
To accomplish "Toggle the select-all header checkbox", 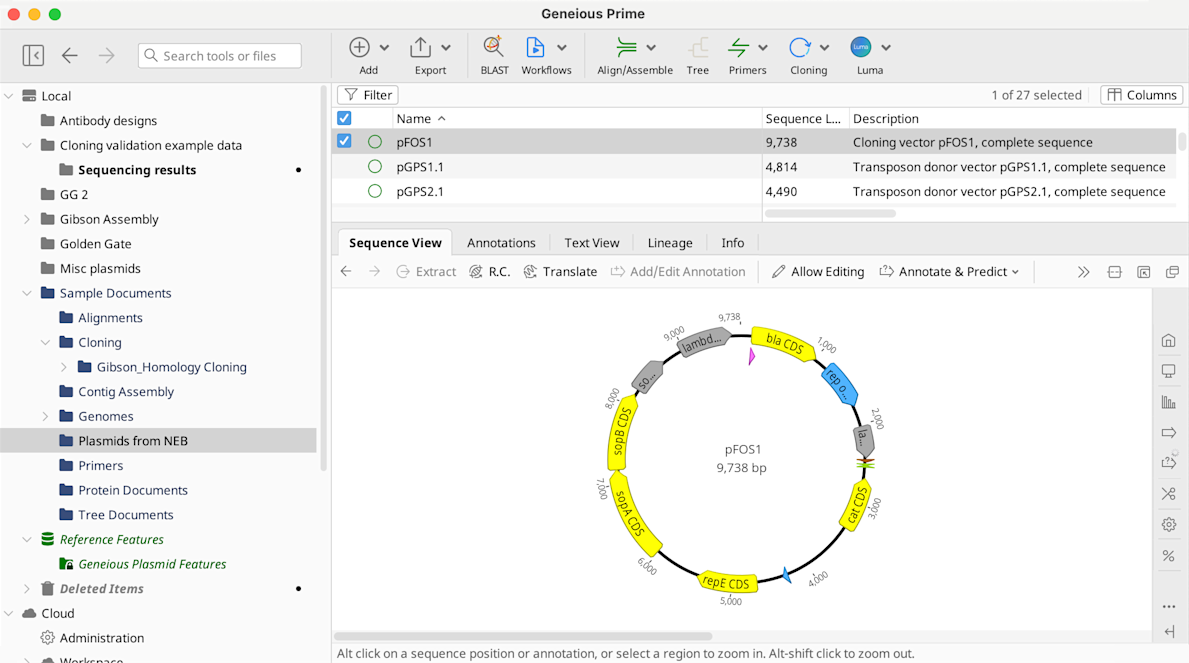I will click(344, 118).
